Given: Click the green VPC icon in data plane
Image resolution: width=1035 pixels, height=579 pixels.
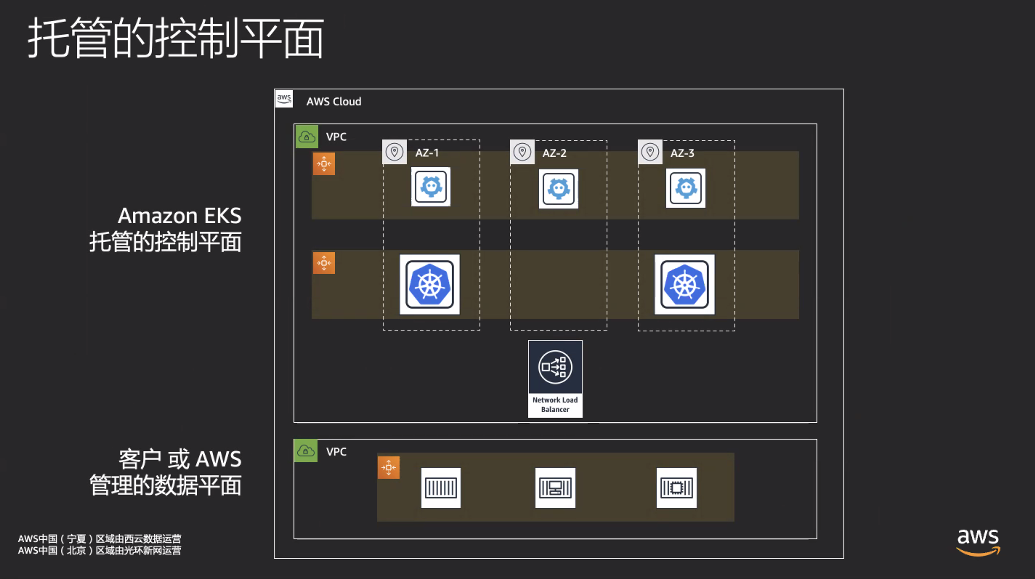Looking at the screenshot, I should tap(306, 451).
